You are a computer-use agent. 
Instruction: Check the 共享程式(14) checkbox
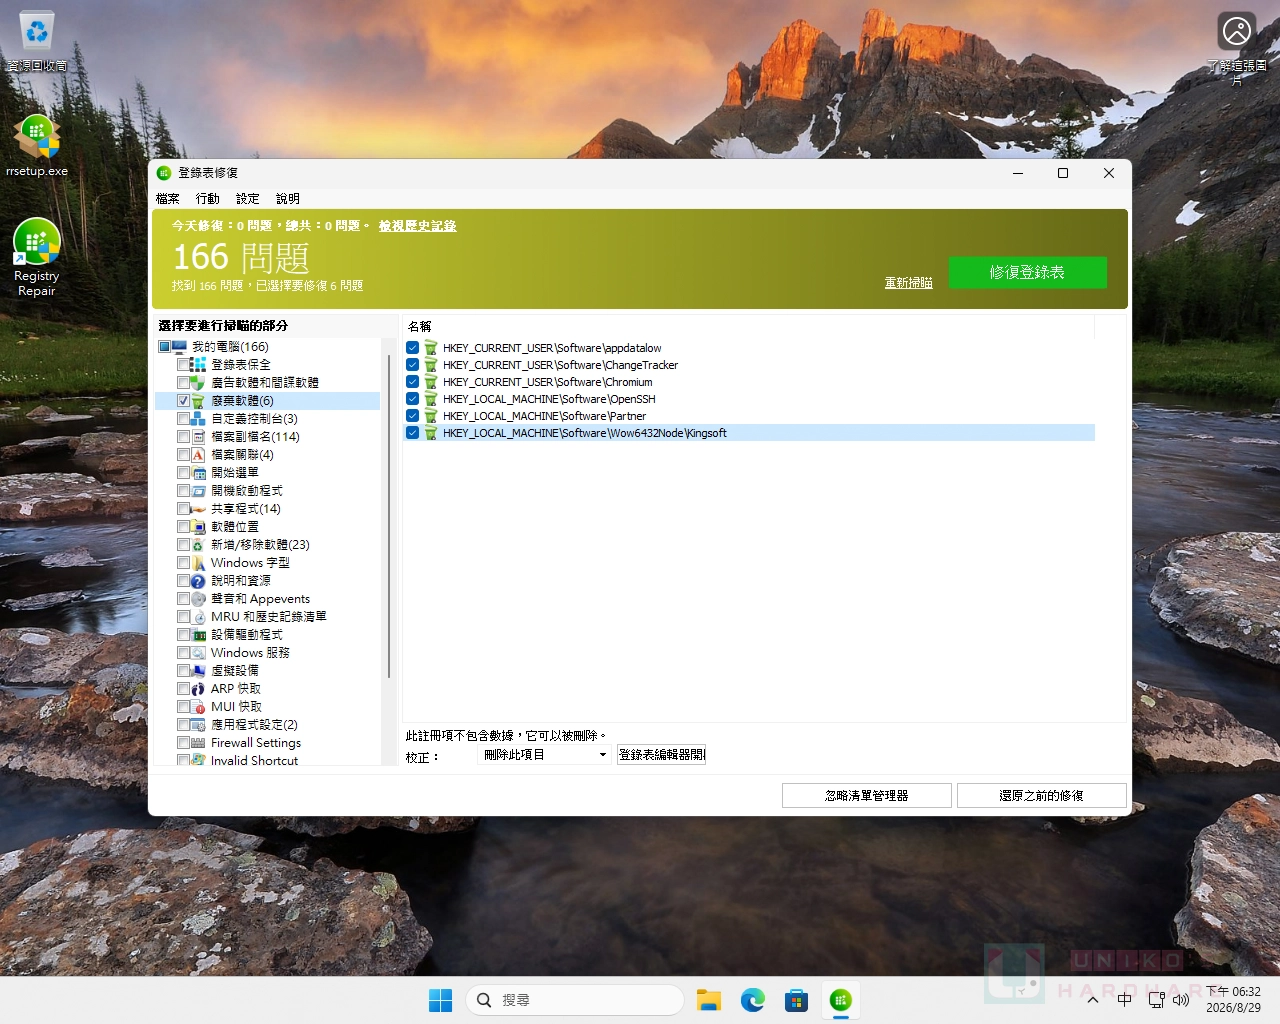click(x=183, y=508)
